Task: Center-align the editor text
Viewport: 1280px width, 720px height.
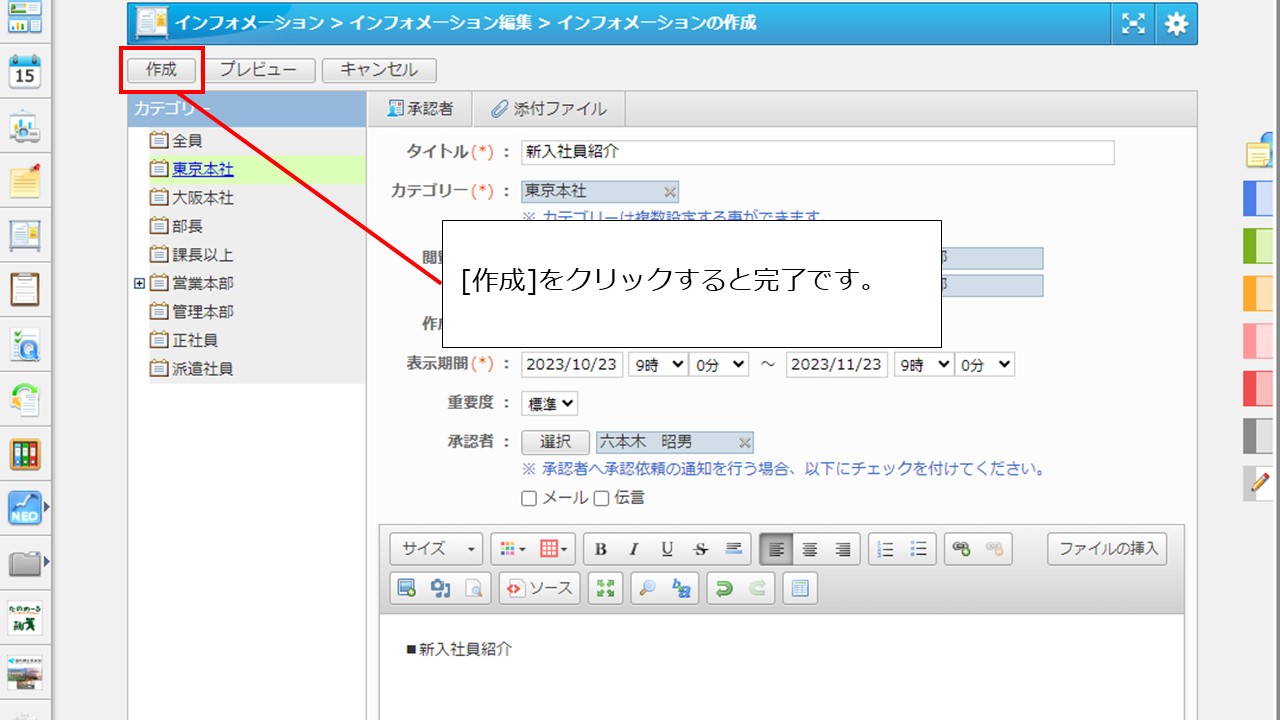Action: tap(810, 549)
